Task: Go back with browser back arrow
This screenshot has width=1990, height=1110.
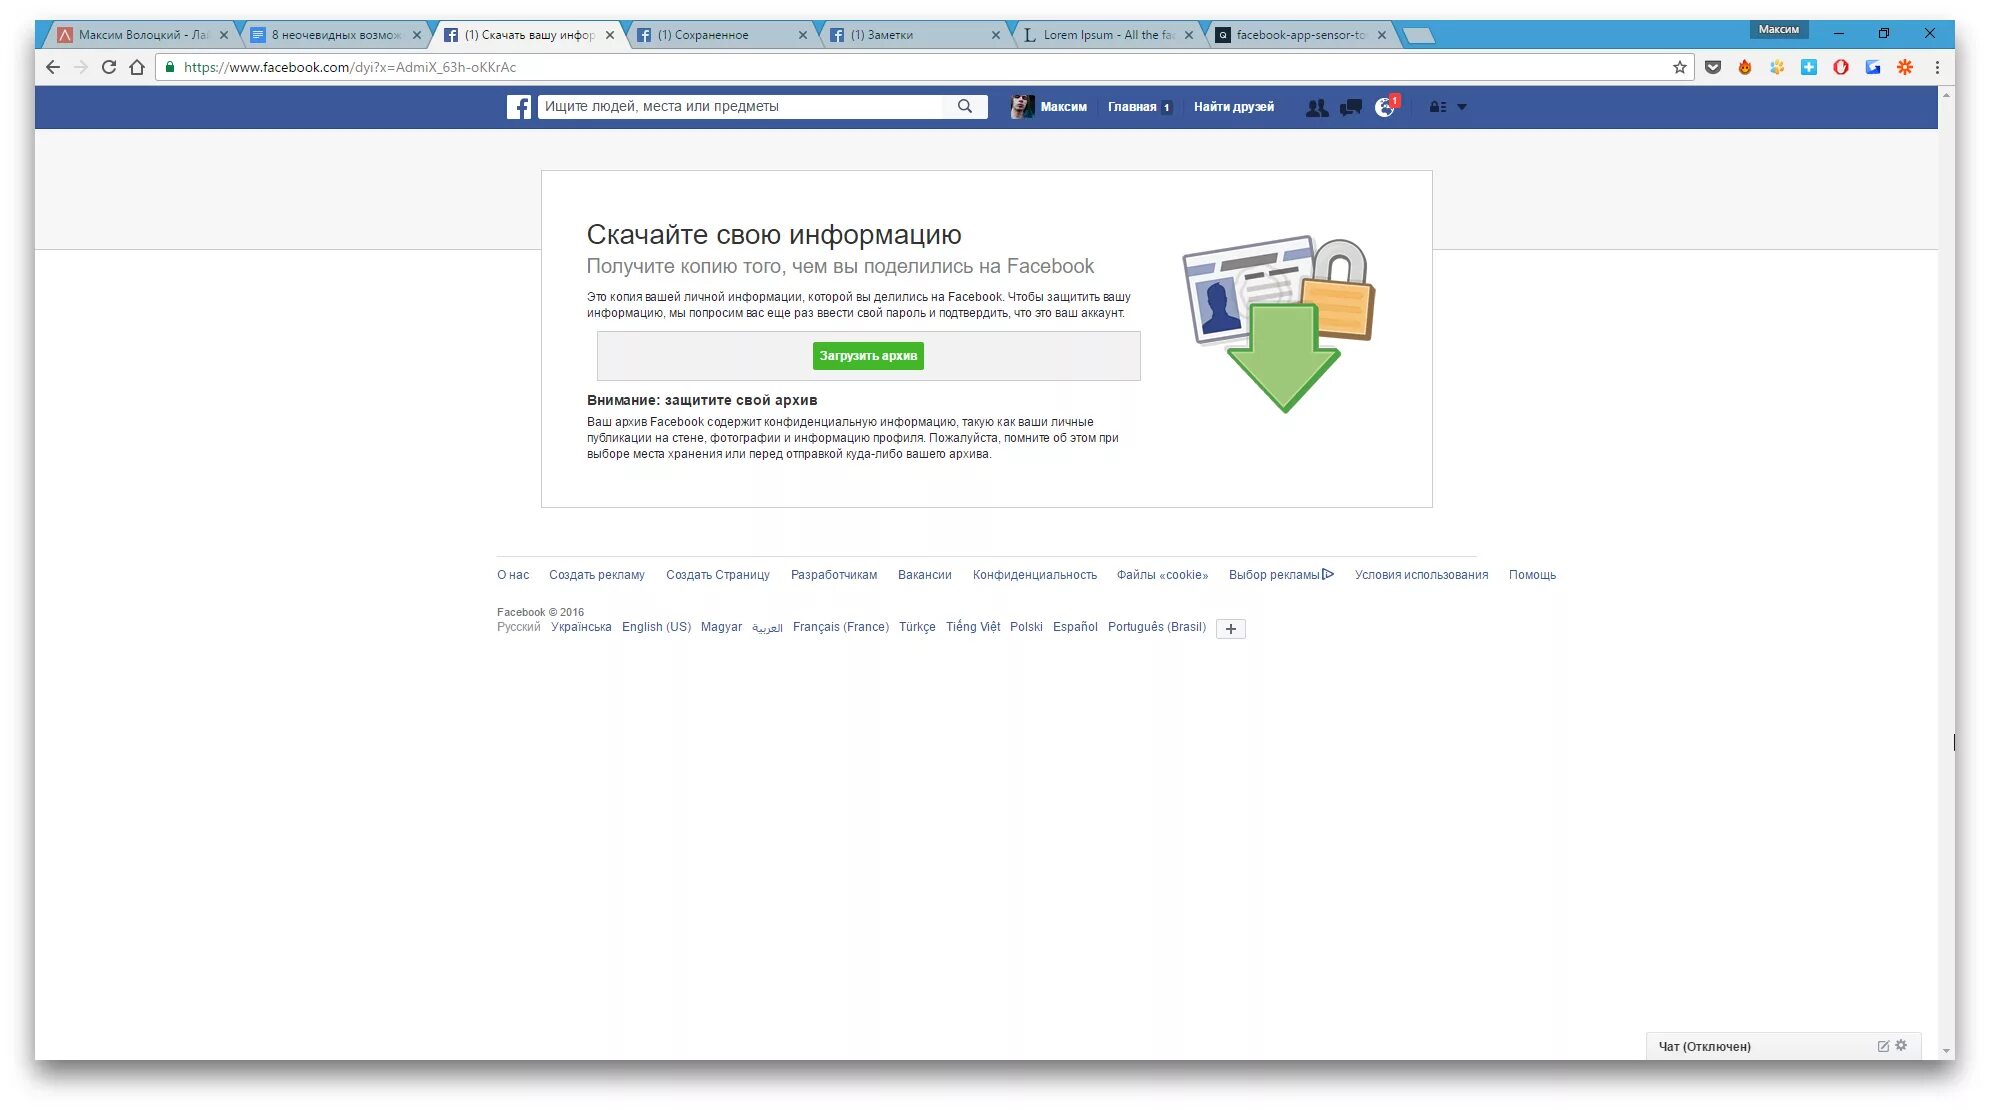Action: 53,67
